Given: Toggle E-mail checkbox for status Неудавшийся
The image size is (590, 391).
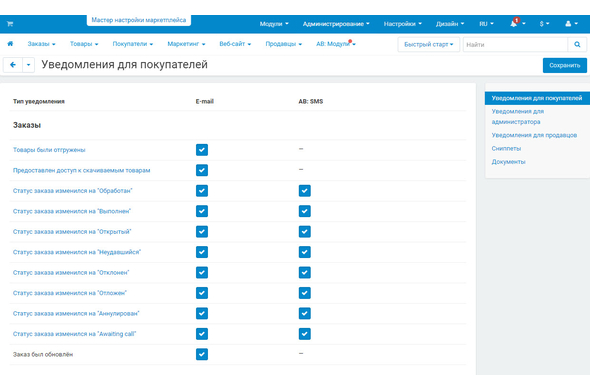Looking at the screenshot, I should tap(202, 252).
